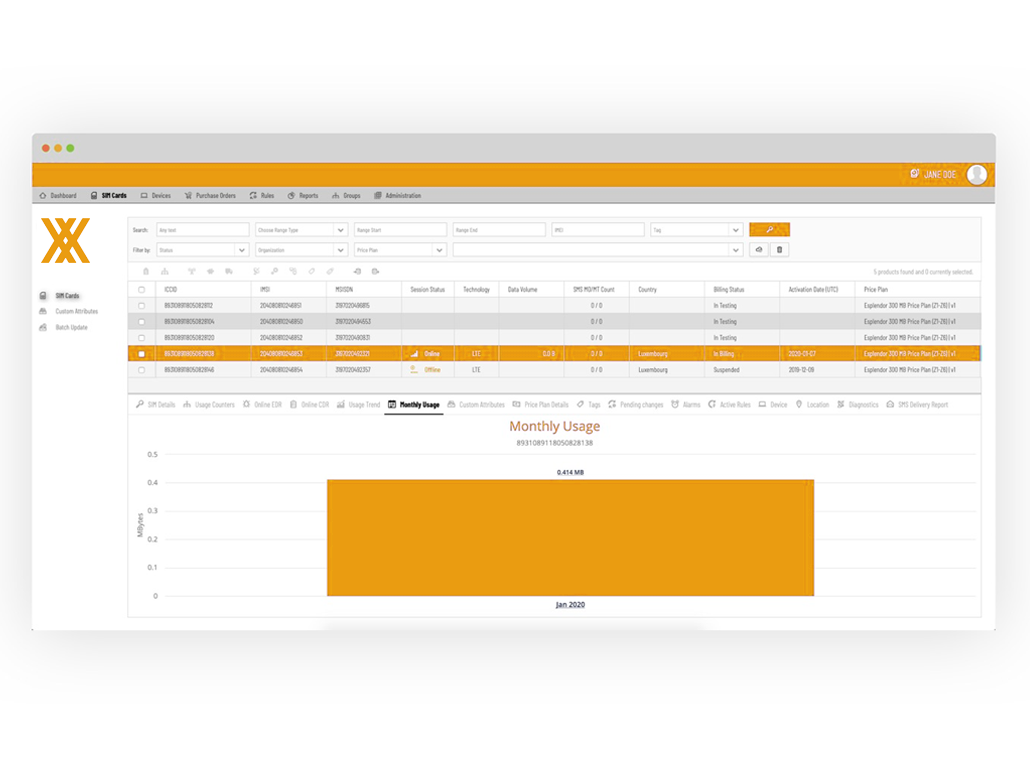Click the eye icon next to filter dropdown

point(759,250)
